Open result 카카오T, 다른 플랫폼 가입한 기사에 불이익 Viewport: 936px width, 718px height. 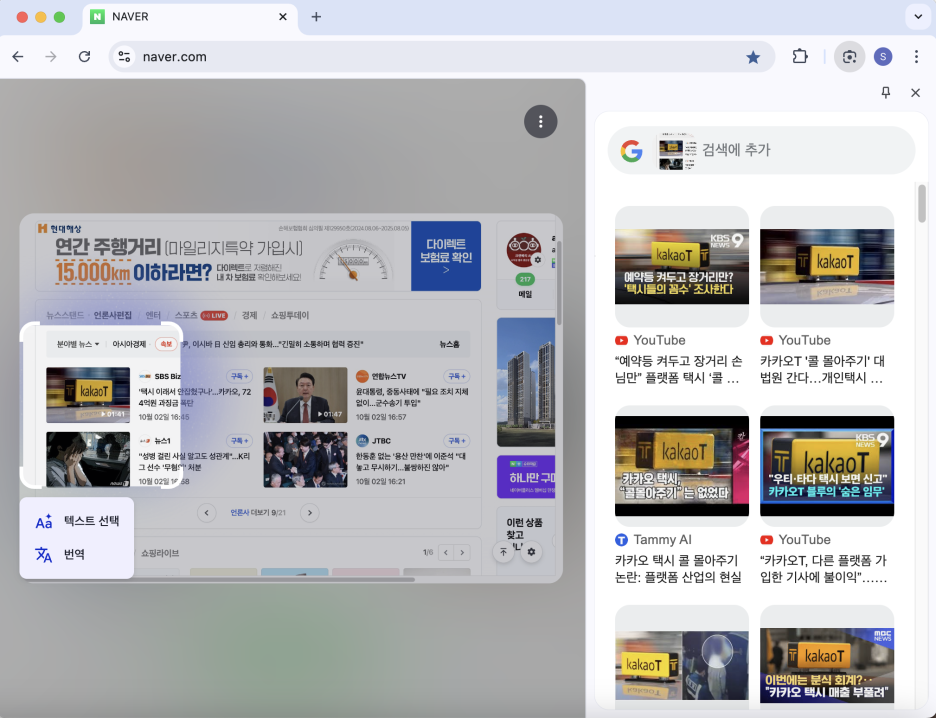tap(823, 569)
